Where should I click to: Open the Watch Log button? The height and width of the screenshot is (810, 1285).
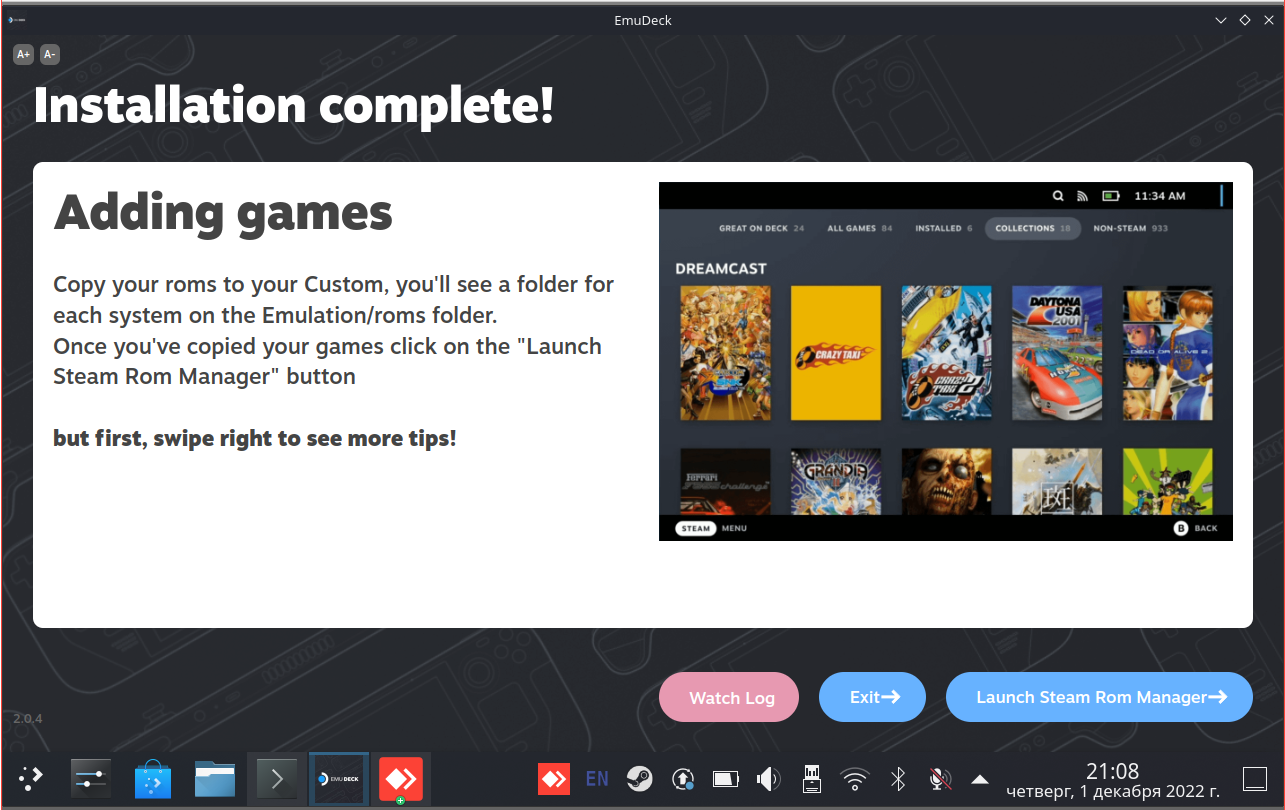pos(731,697)
